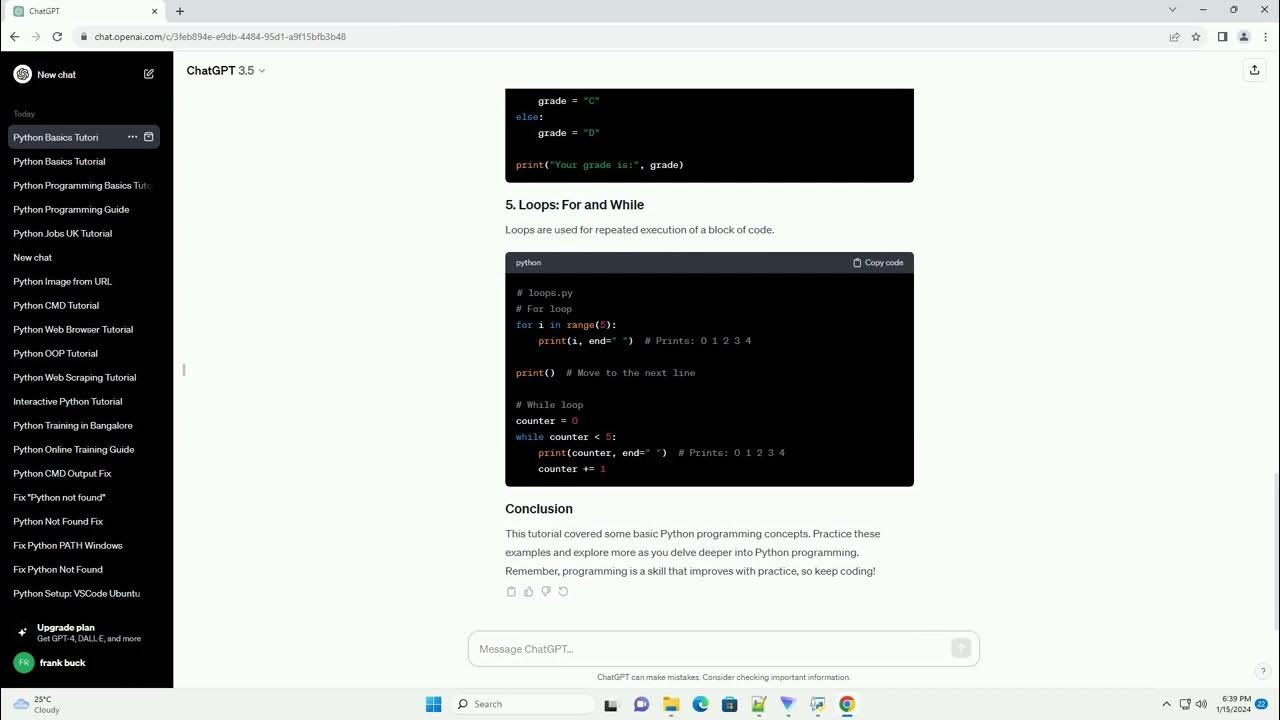Open the Interactive Python Tutorial chat

[86, 401]
